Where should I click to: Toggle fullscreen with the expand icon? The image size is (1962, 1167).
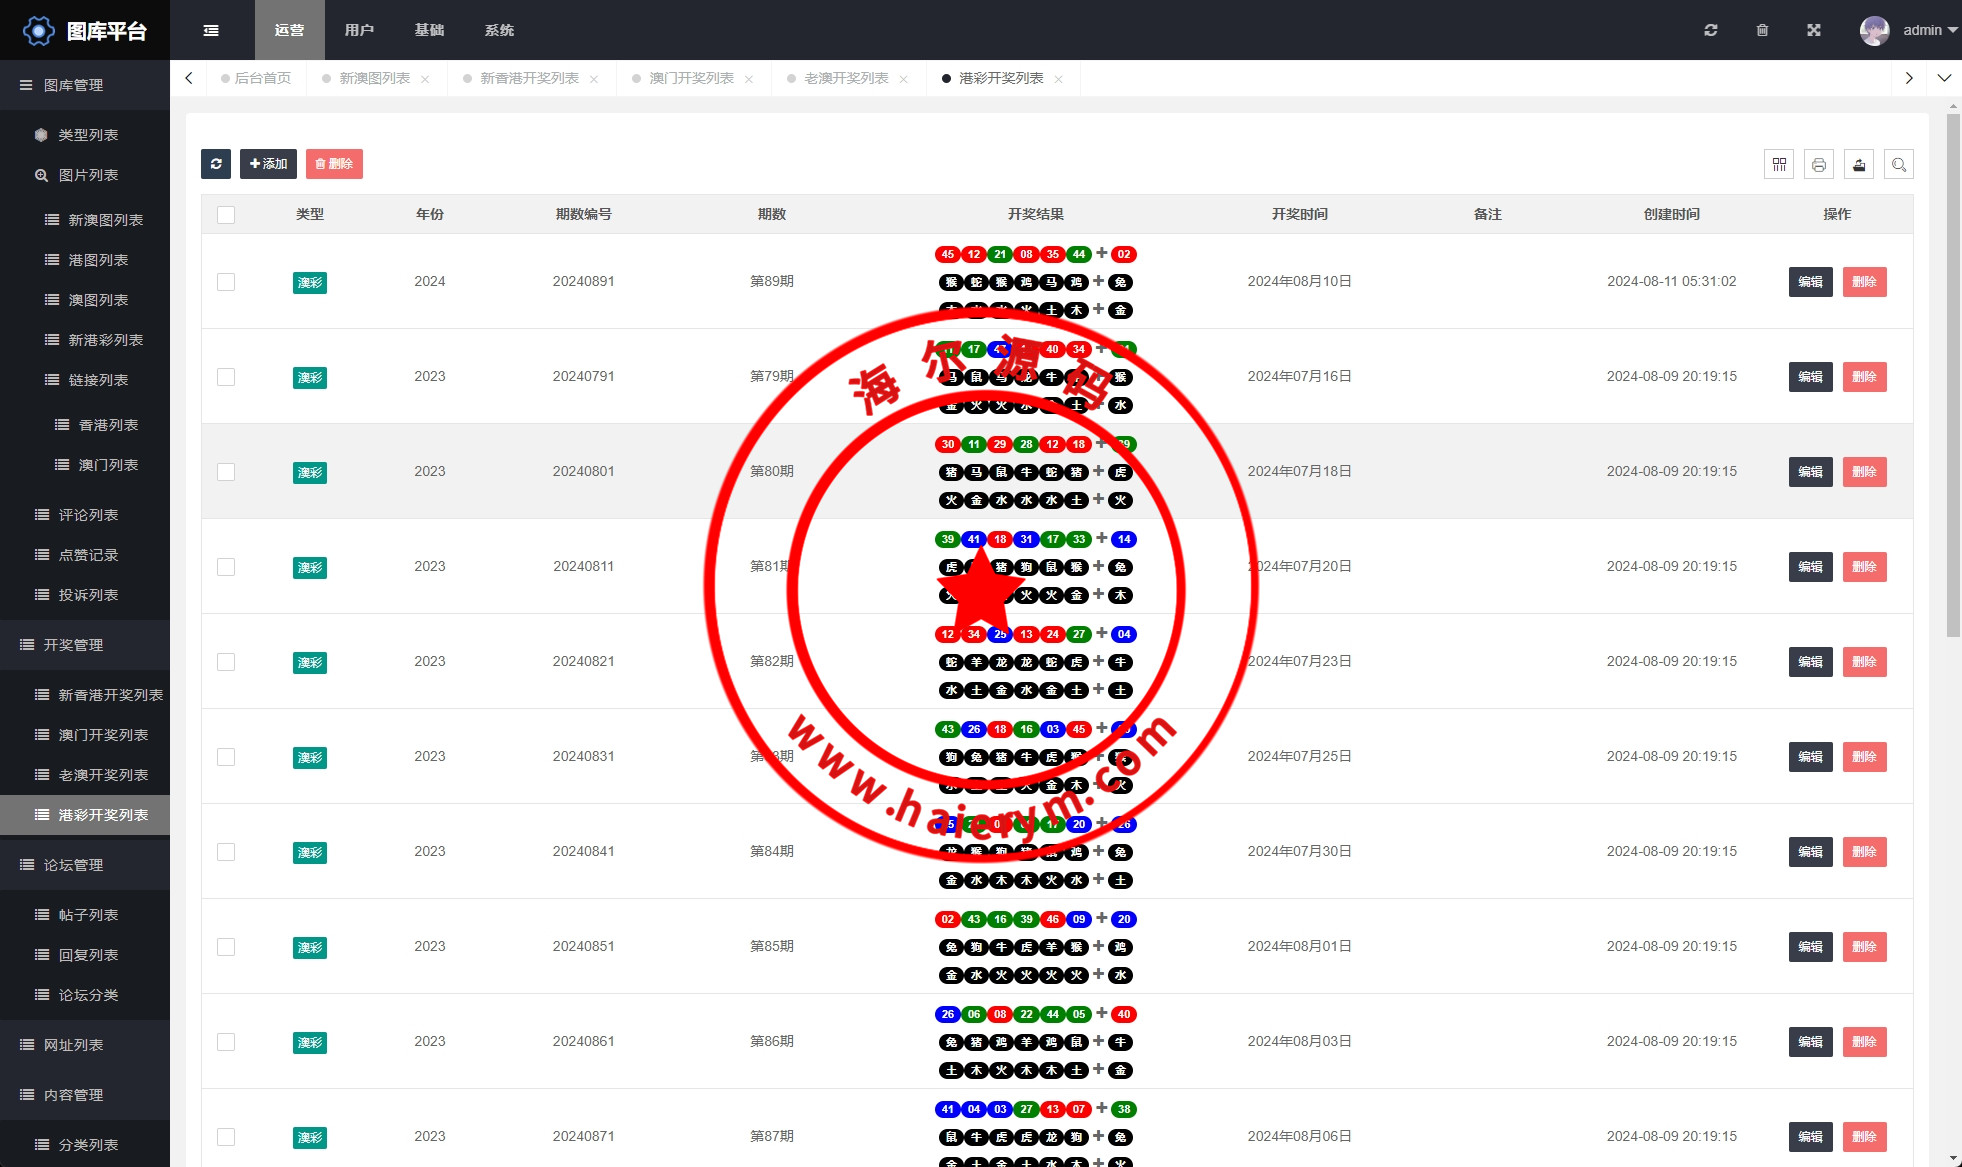pos(1814,30)
